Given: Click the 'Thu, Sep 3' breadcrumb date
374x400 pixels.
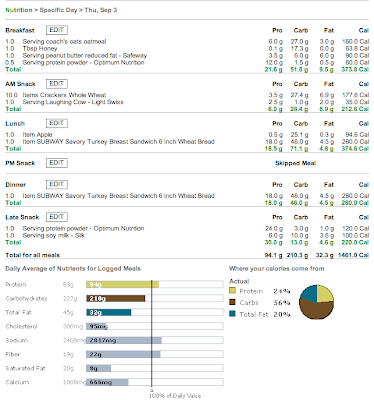Looking at the screenshot, I should [x=101, y=10].
